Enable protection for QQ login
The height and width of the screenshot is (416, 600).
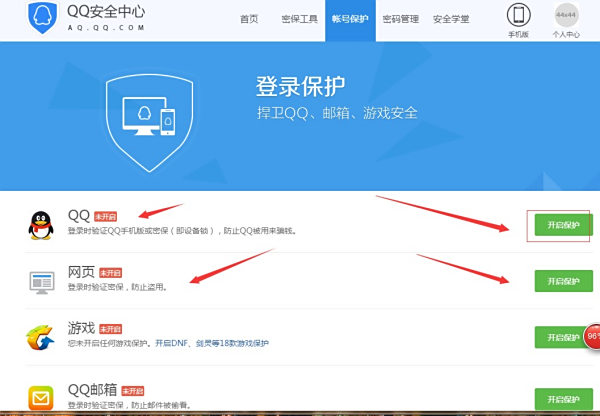point(563,225)
